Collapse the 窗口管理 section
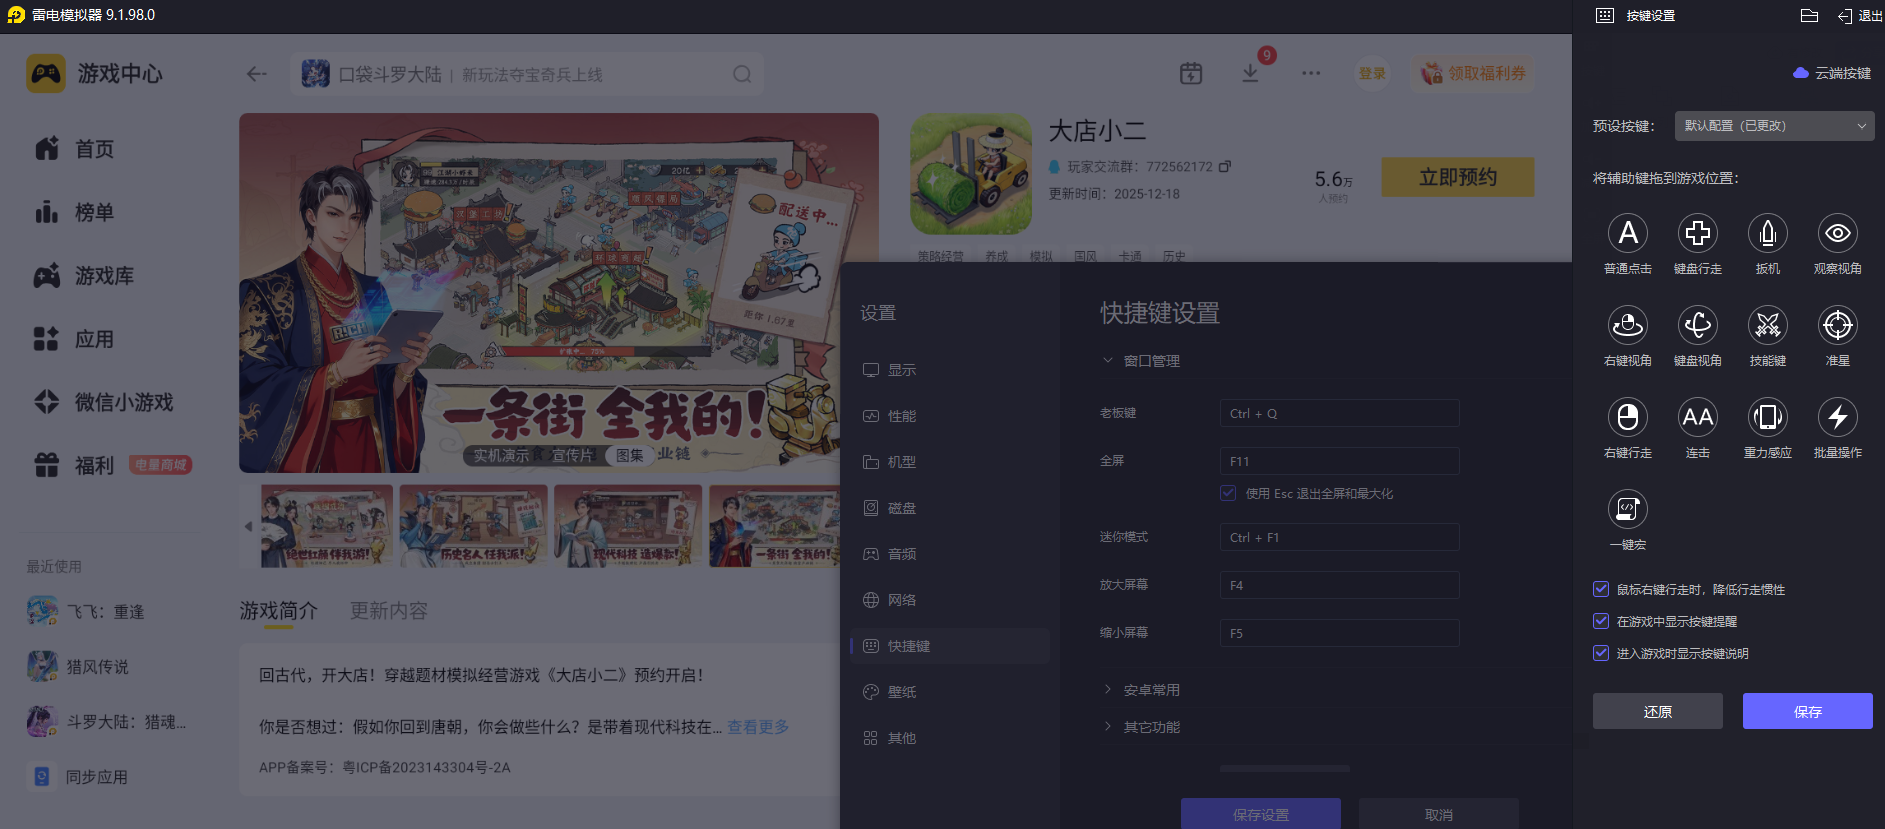Image resolution: width=1885 pixels, height=829 pixels. (x=1150, y=361)
